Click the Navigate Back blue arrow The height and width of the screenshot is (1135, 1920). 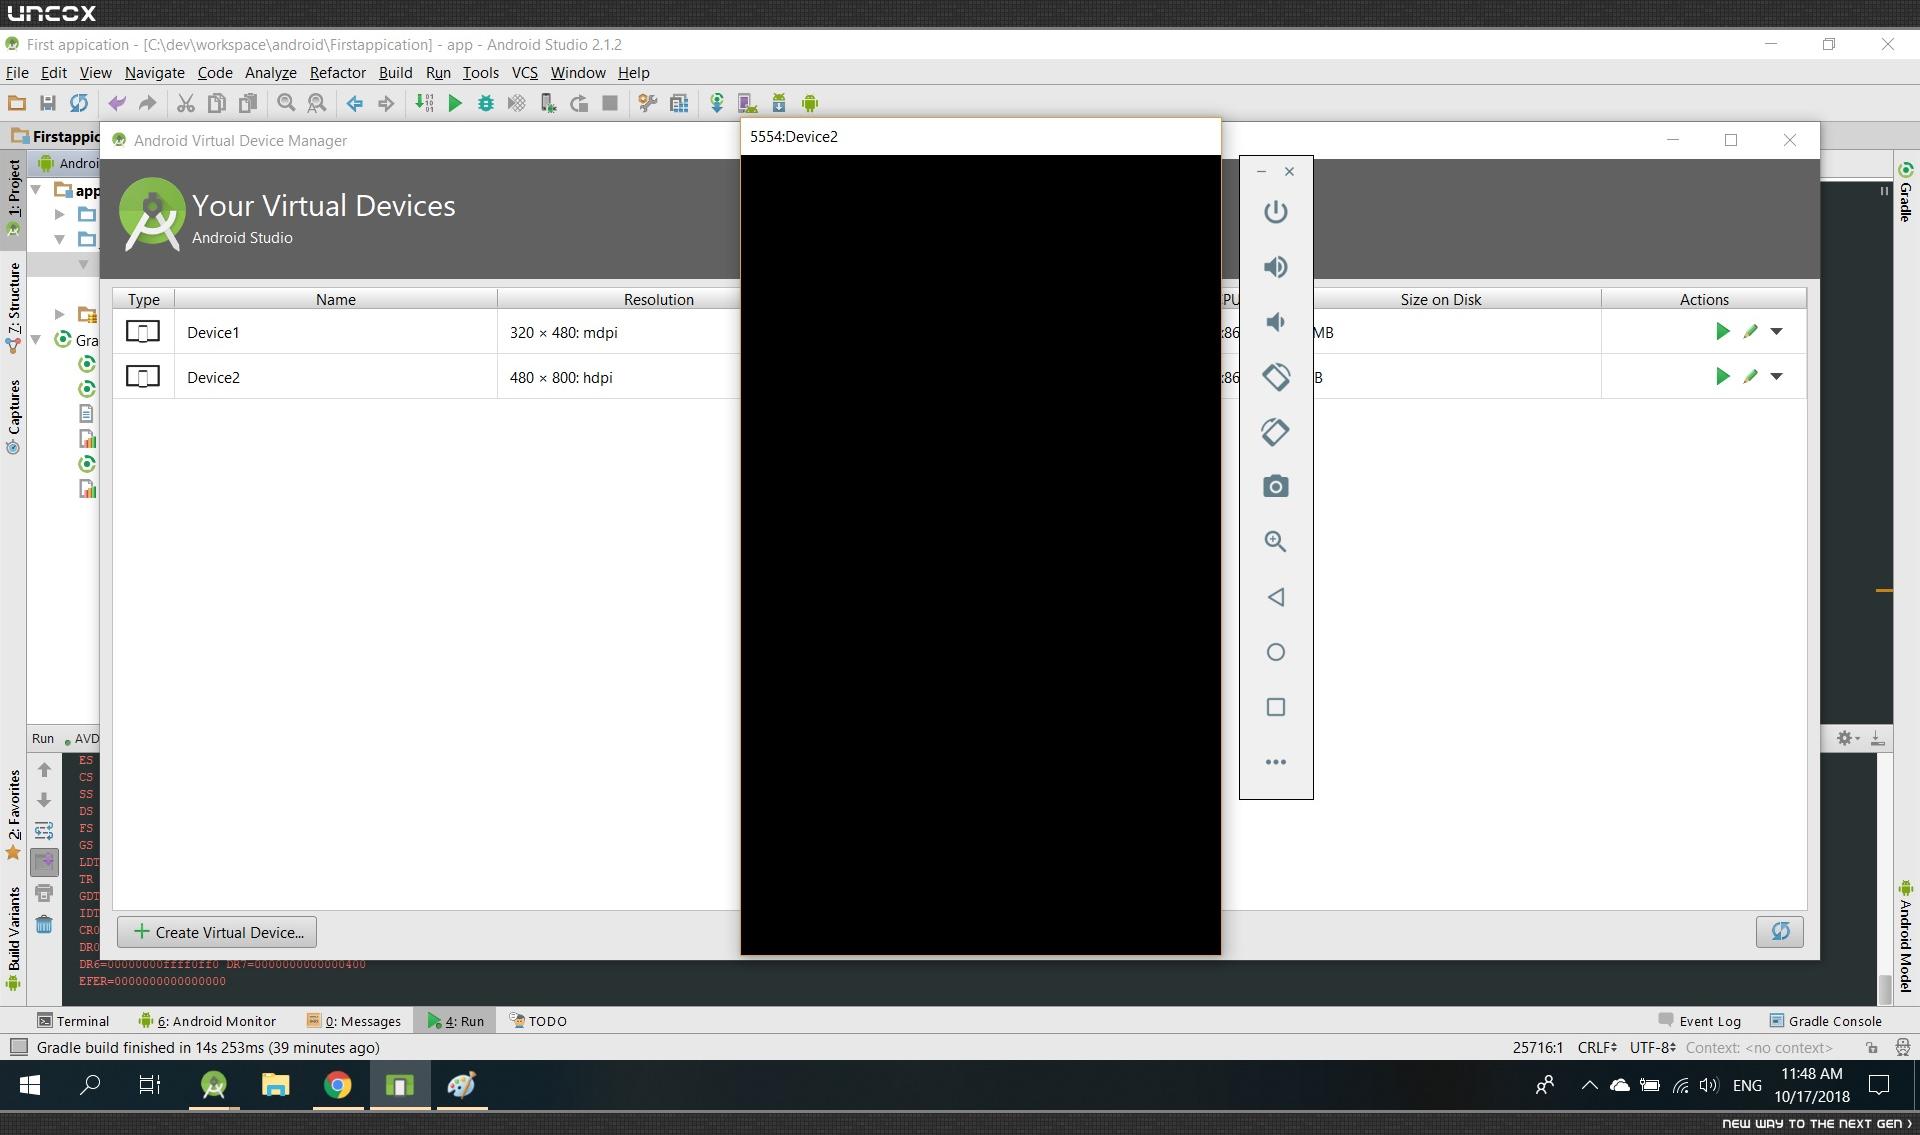point(355,103)
